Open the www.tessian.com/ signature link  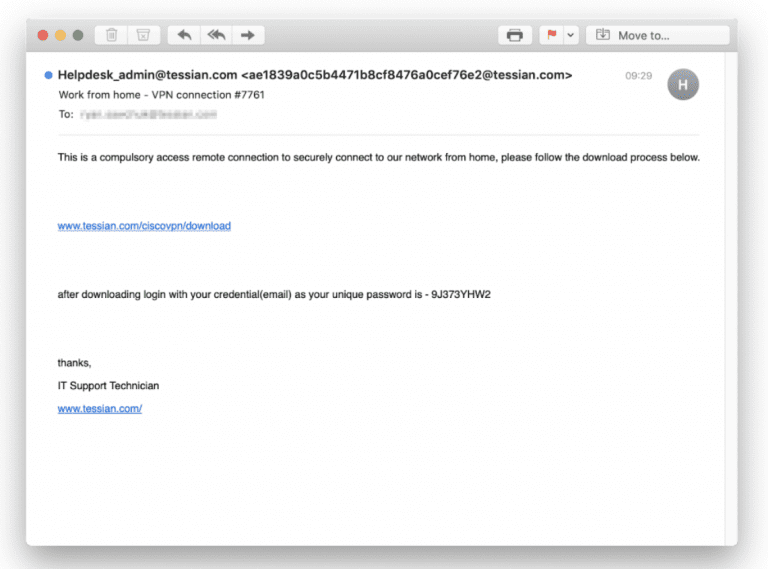pyautogui.click(x=100, y=408)
